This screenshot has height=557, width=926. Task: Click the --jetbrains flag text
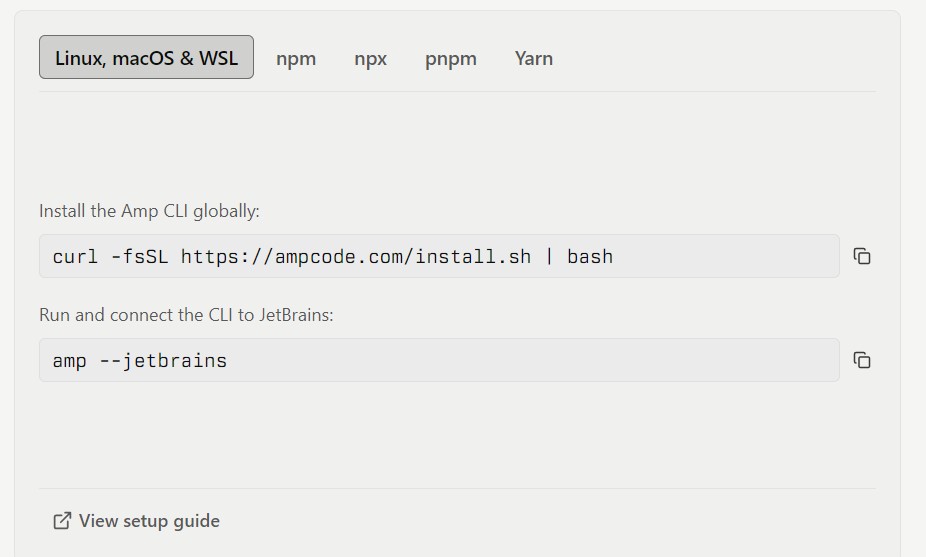[163, 360]
